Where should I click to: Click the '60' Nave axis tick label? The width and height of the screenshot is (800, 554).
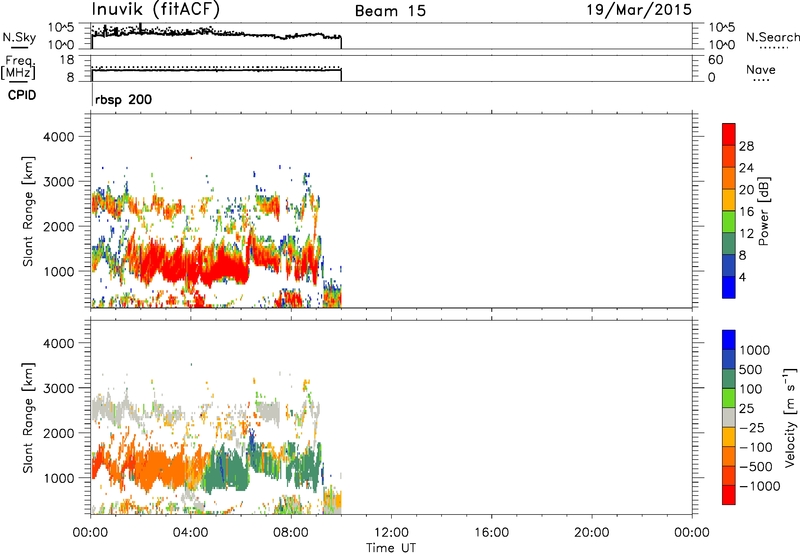(716, 60)
